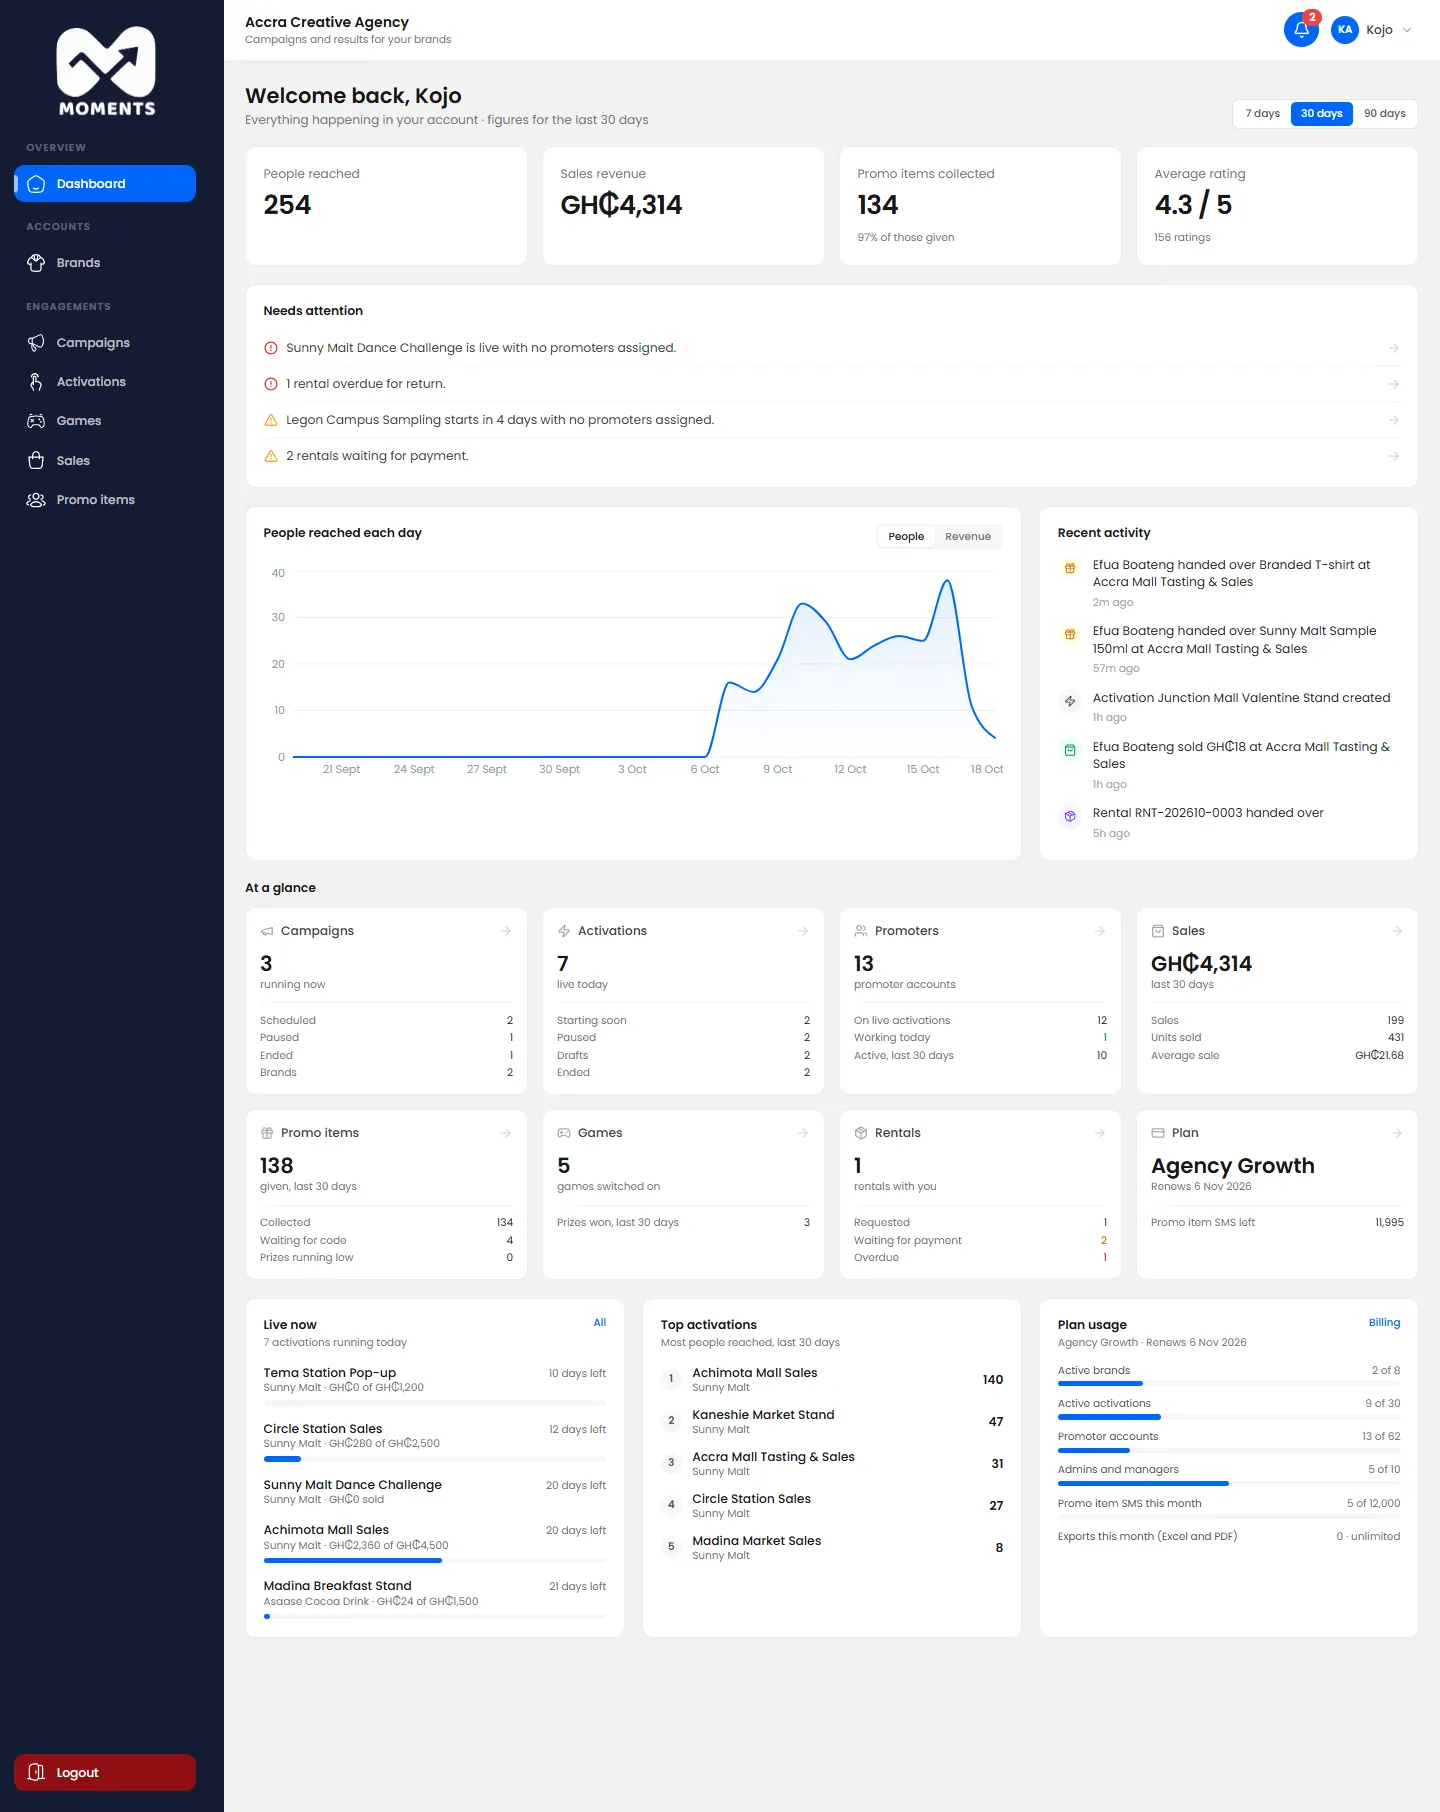Open Activations glance card arrow

(x=803, y=931)
